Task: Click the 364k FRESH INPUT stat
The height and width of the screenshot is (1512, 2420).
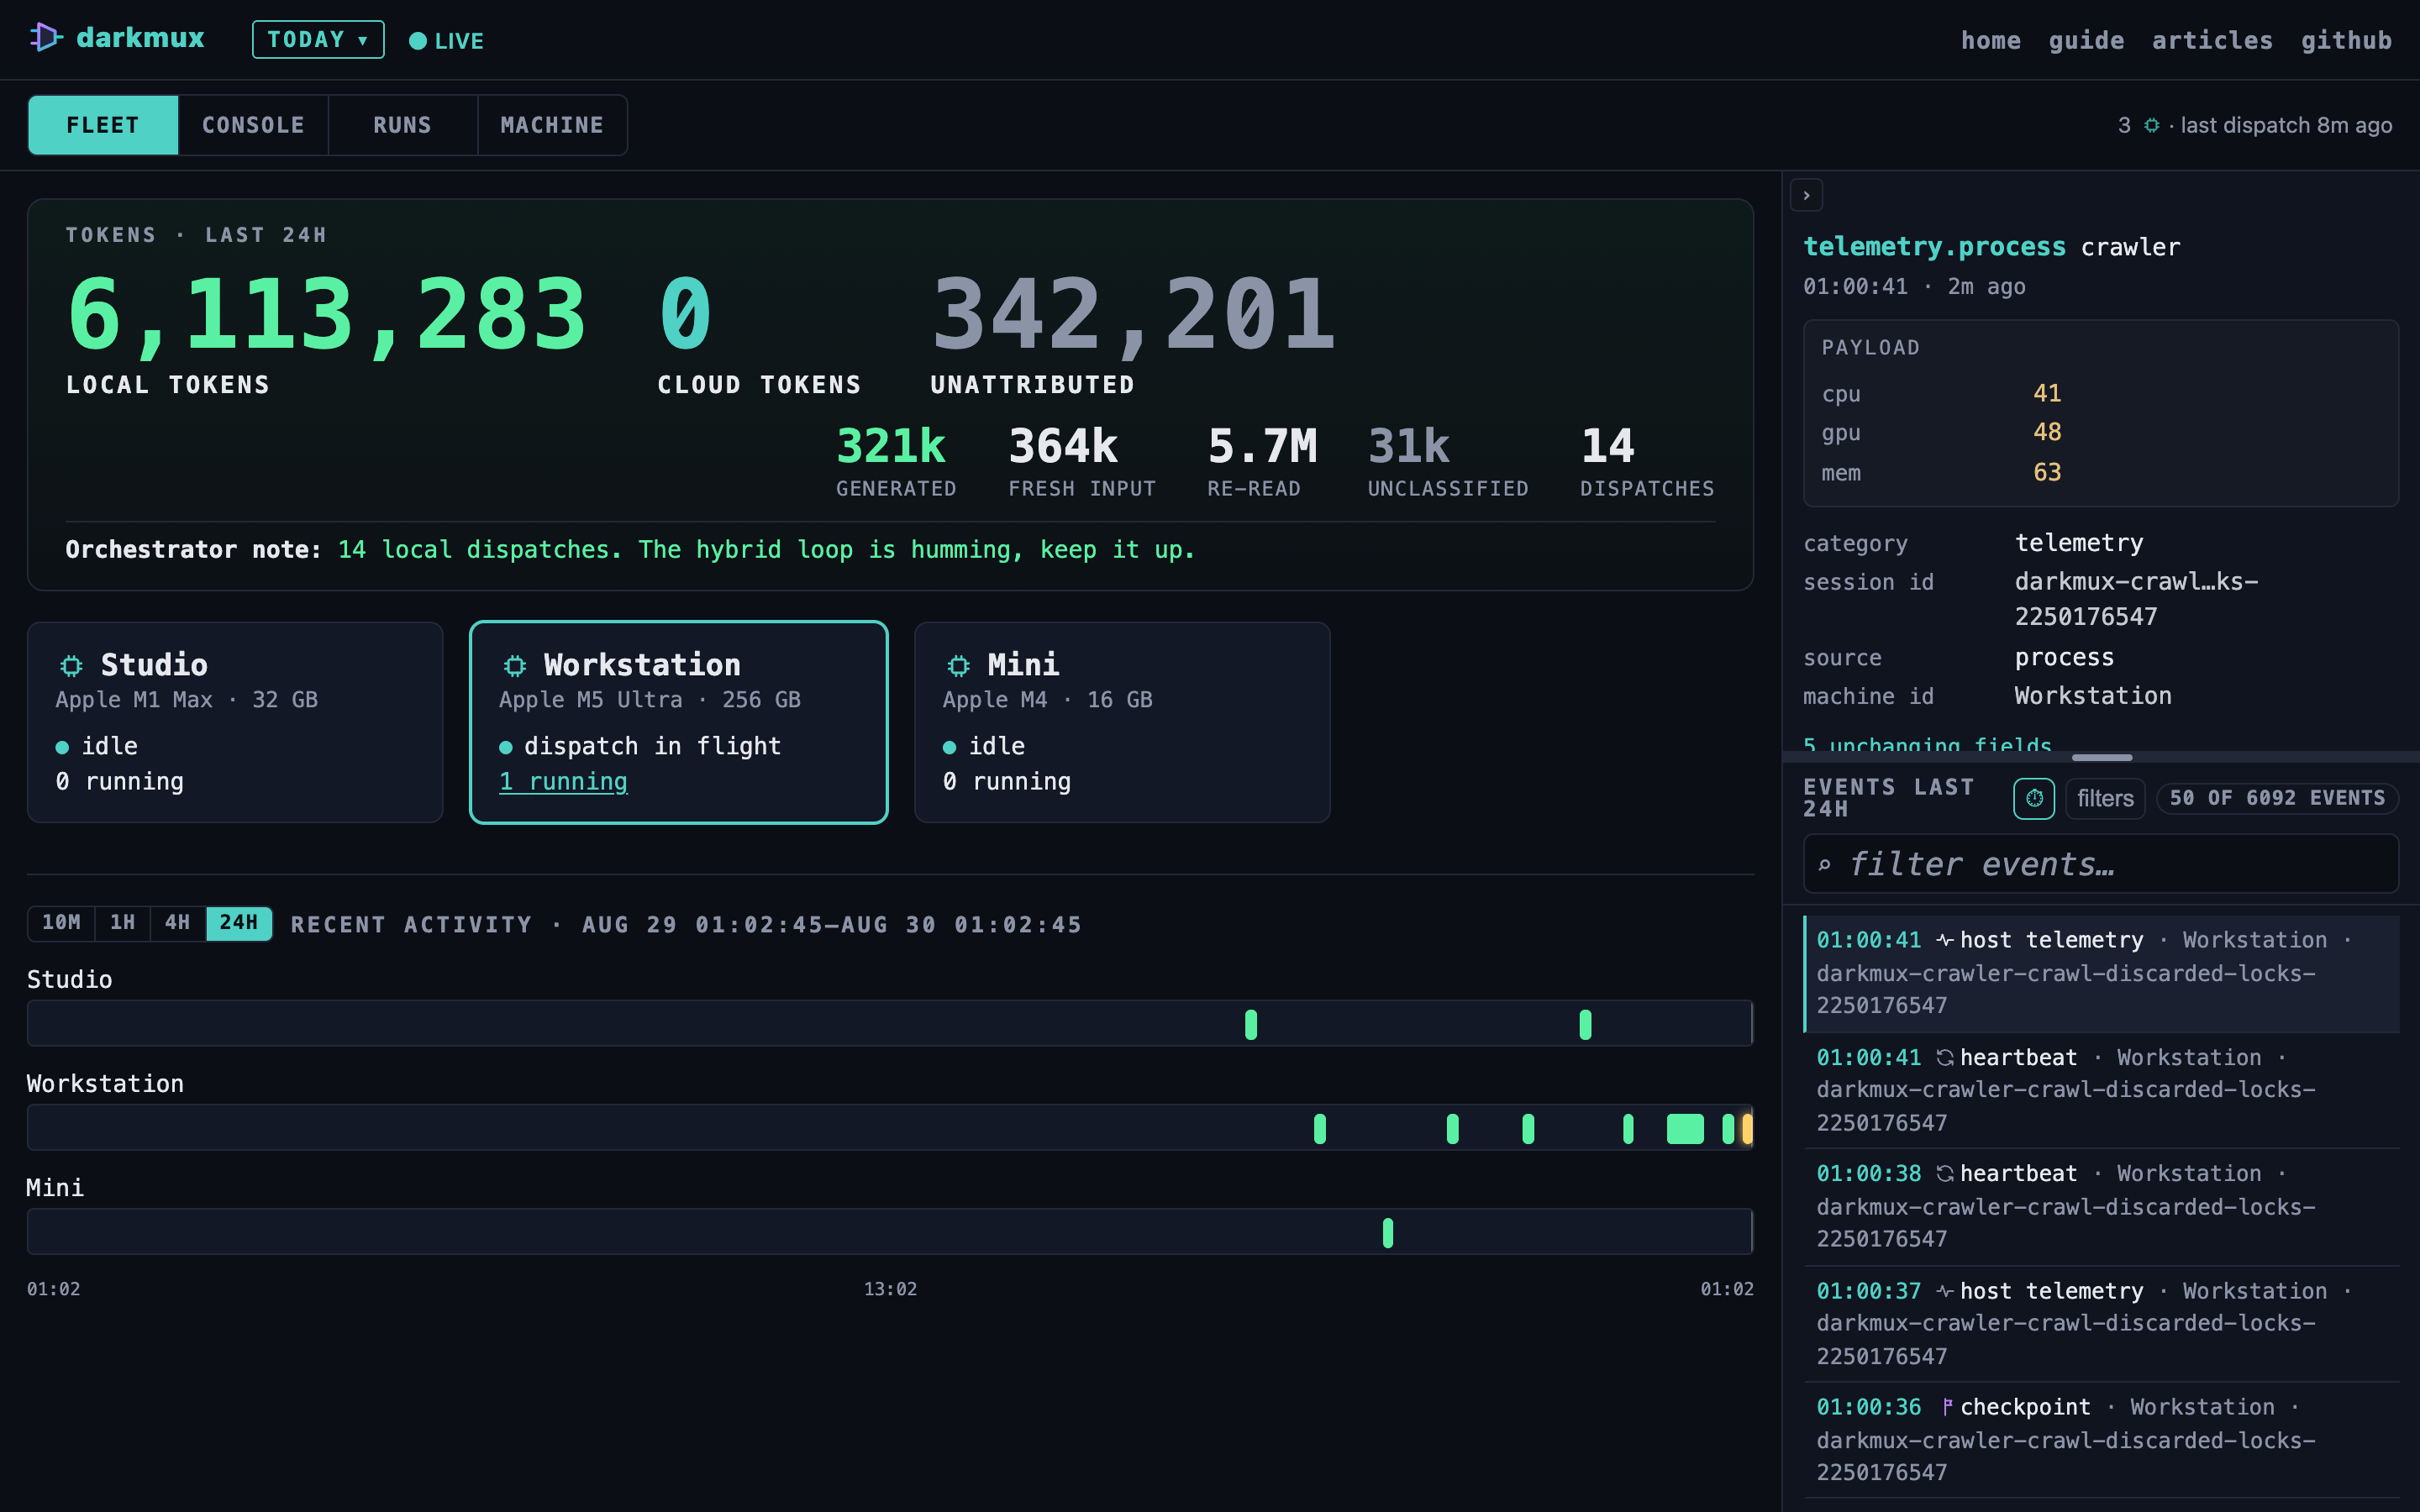Action: (1082, 461)
